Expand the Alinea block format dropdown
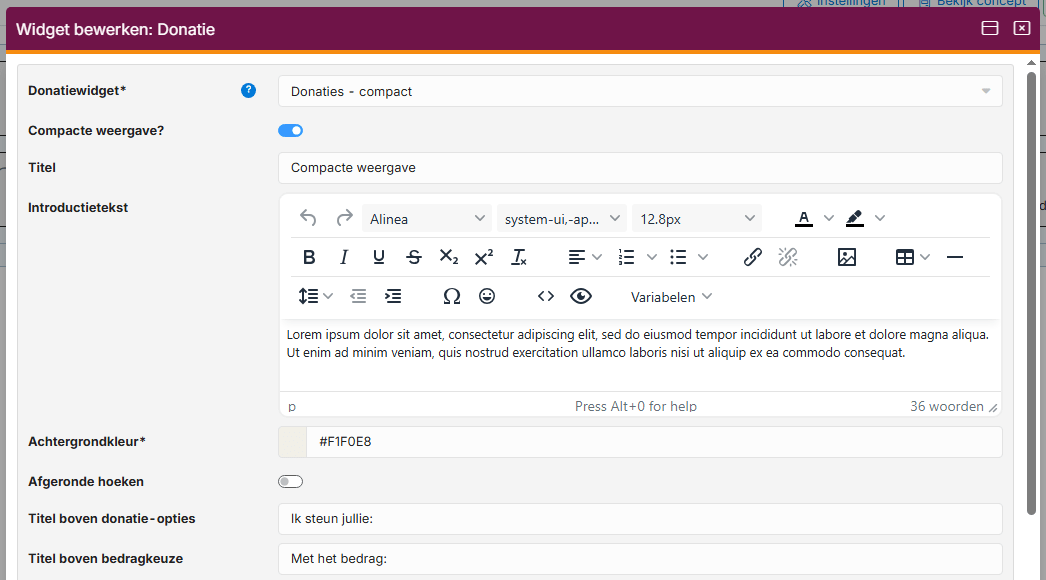Image resolution: width=1046 pixels, height=580 pixels. pos(427,219)
